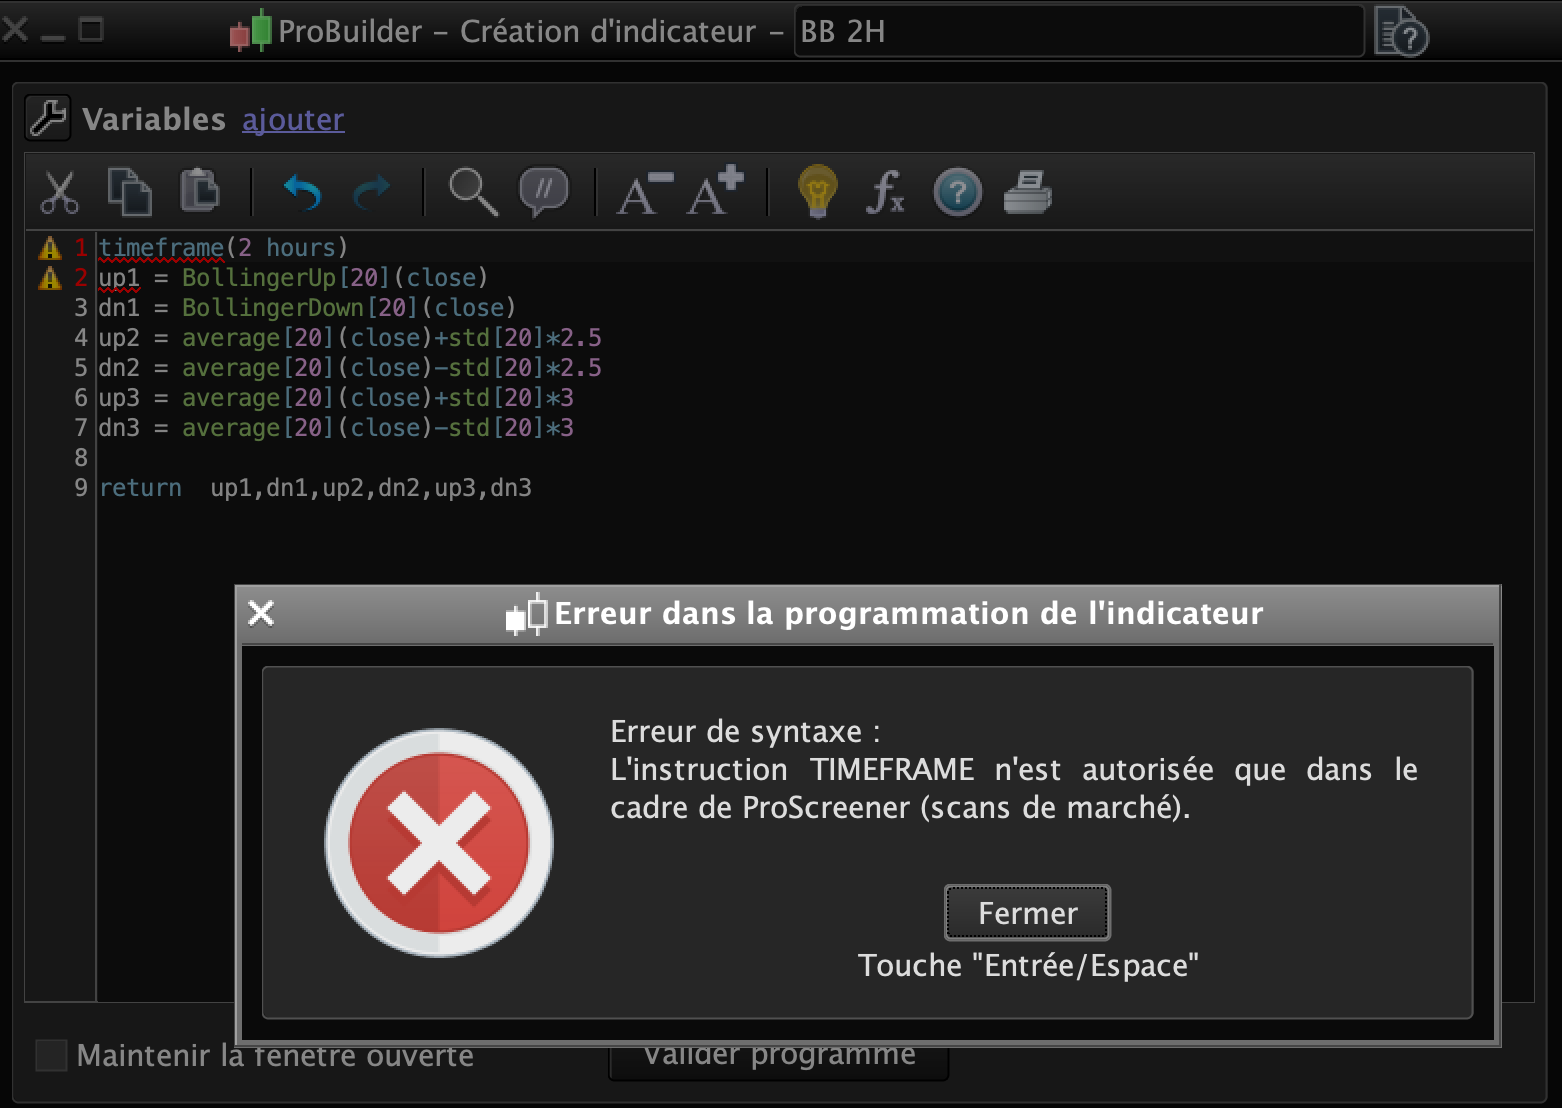Click the indicator name field BB 2H
1562x1108 pixels.
pyautogui.click(x=1079, y=32)
